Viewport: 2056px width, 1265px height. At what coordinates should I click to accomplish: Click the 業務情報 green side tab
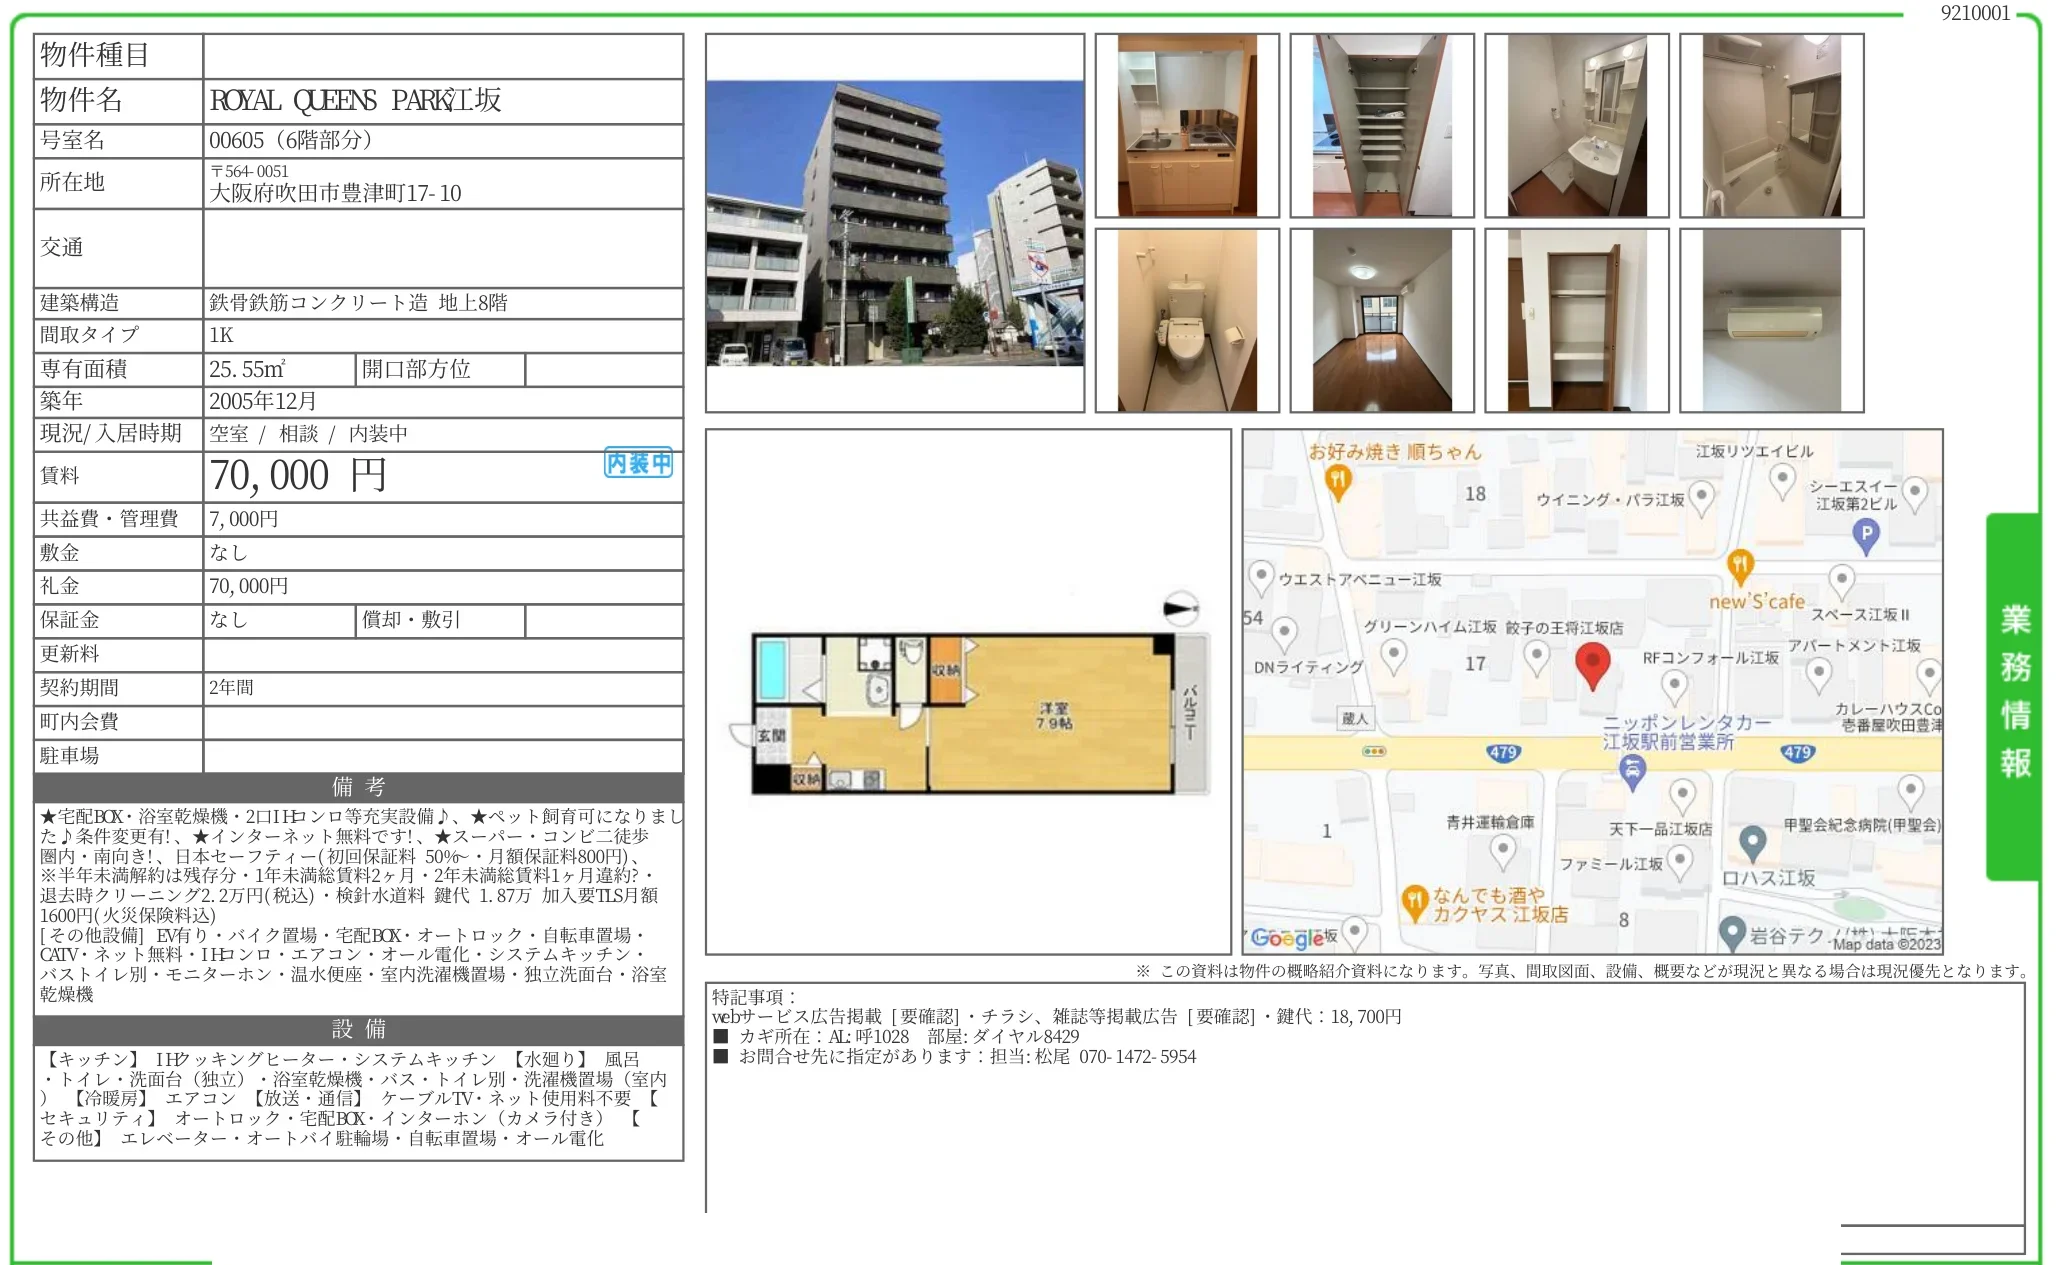point(2013,693)
